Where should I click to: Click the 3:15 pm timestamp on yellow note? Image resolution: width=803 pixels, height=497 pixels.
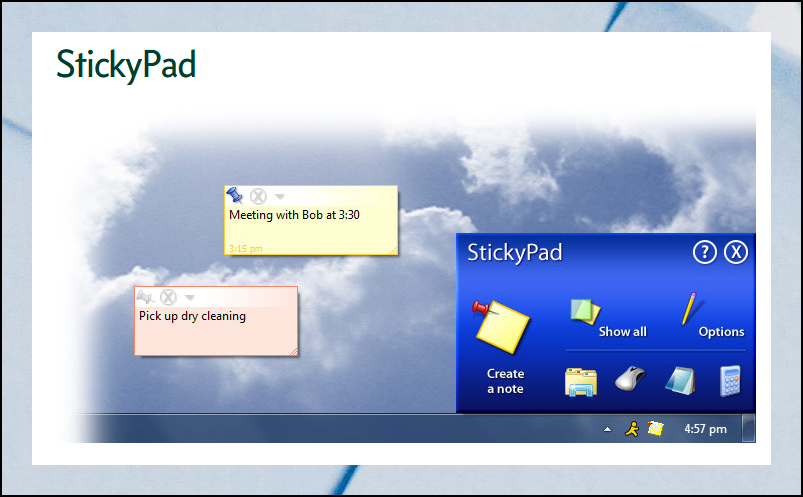[x=245, y=248]
